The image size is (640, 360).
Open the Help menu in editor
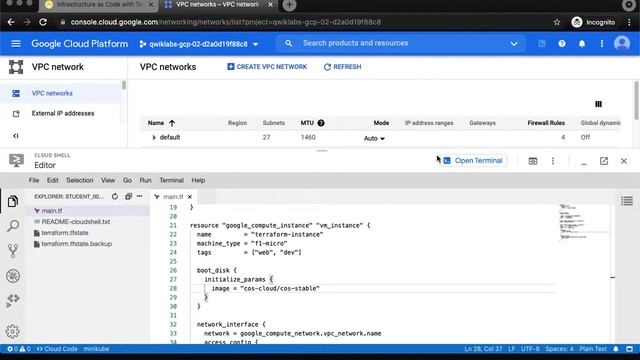tap(198, 180)
